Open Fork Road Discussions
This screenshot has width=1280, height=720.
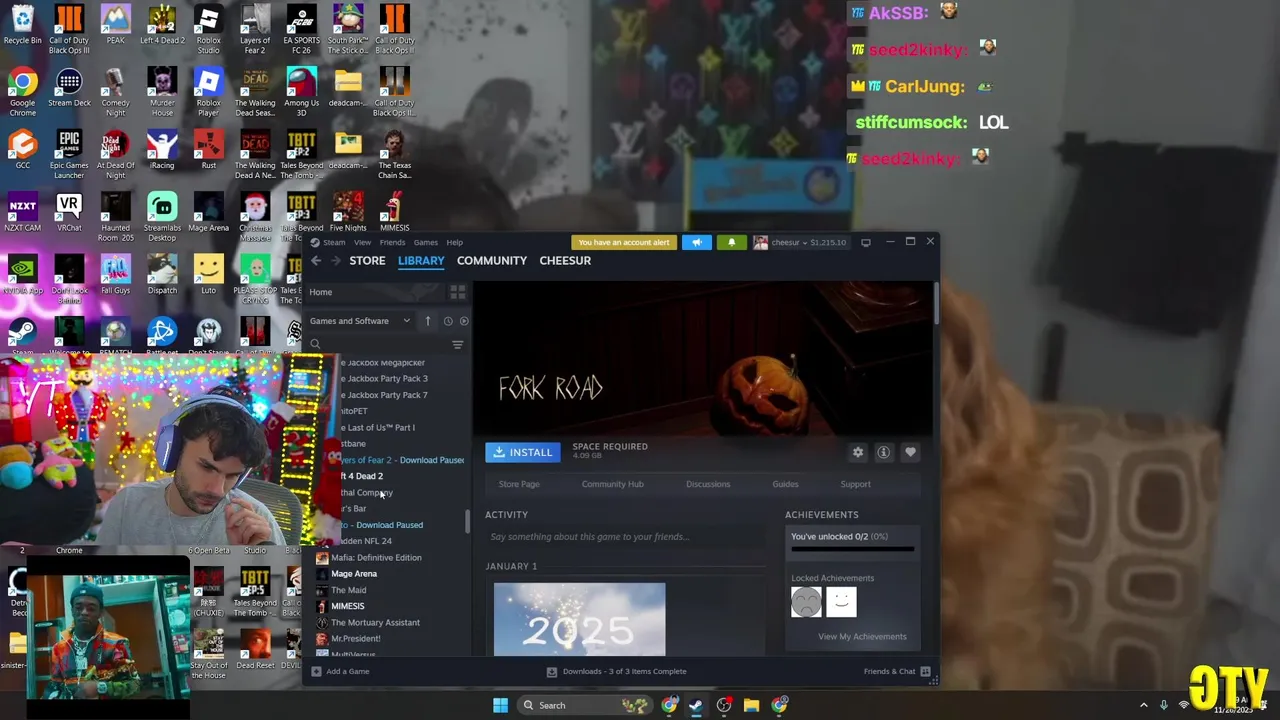pos(708,484)
